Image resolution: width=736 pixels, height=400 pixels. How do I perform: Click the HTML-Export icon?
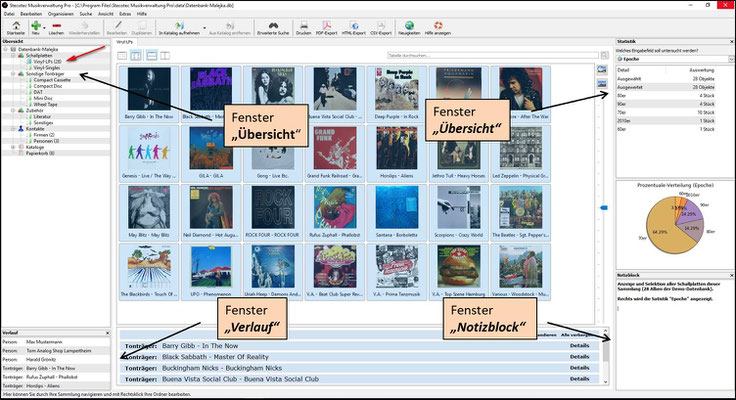pos(354,28)
